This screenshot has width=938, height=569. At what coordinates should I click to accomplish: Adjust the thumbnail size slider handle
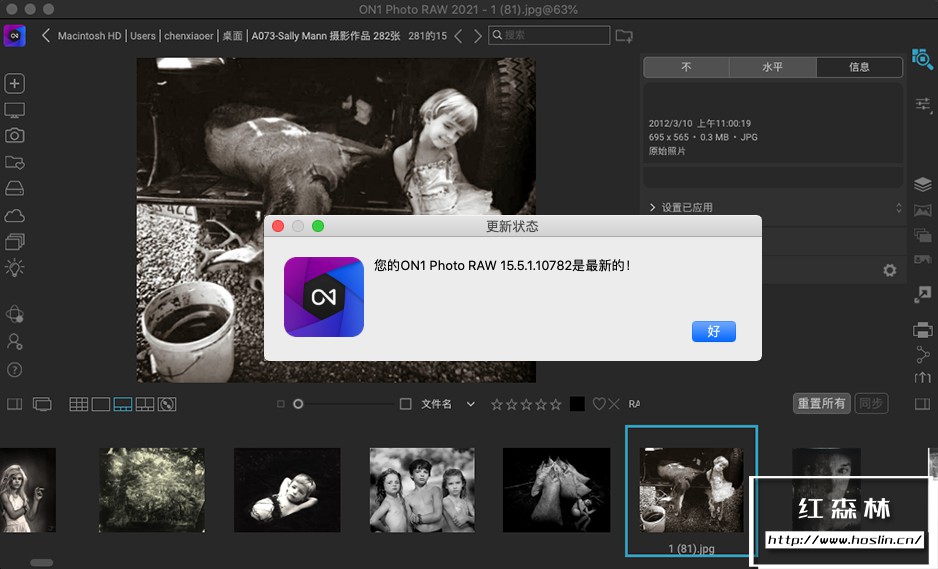(298, 404)
